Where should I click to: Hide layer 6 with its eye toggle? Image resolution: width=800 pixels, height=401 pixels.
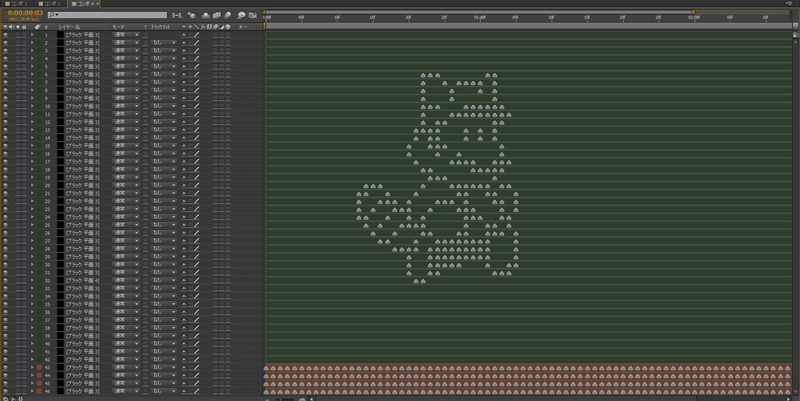point(6,75)
